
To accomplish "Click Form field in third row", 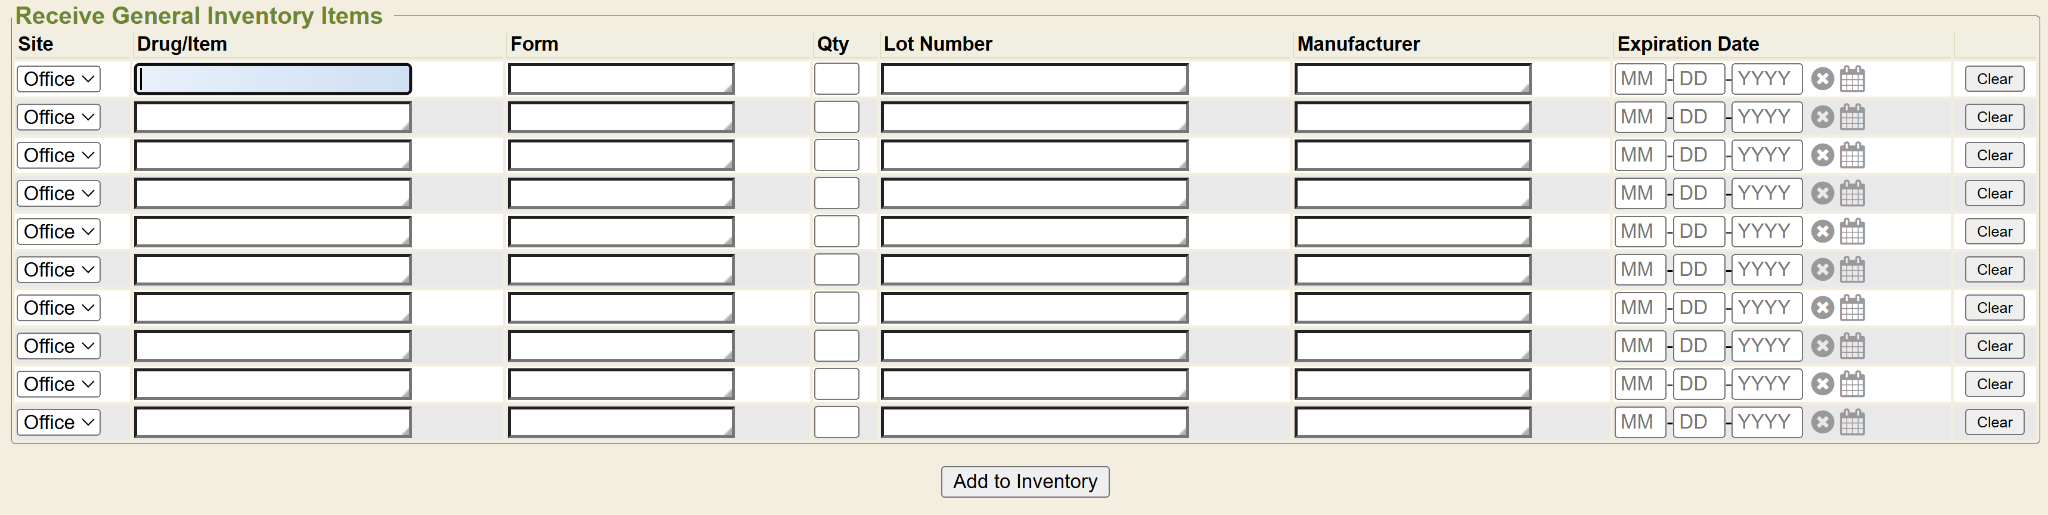I will tap(620, 155).
